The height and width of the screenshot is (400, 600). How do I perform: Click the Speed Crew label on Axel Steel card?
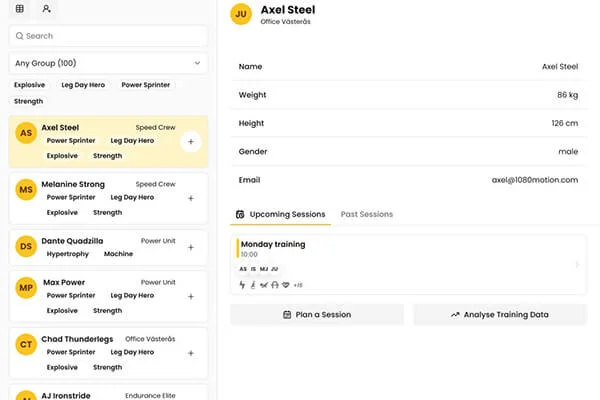click(x=155, y=127)
